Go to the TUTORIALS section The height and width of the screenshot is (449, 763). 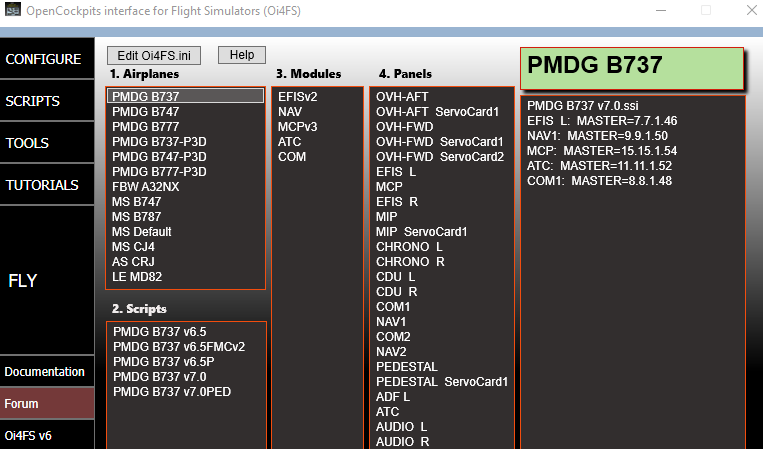coord(44,185)
